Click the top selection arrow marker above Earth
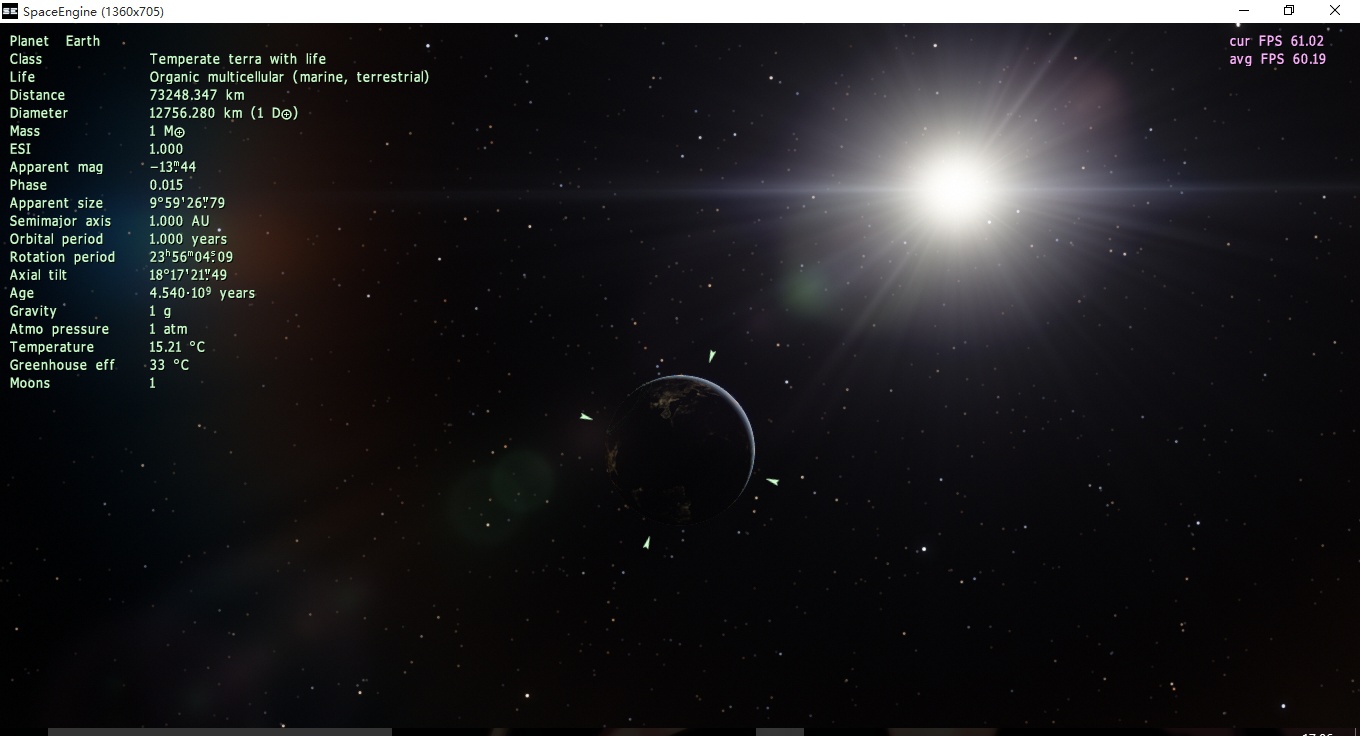 [x=711, y=356]
